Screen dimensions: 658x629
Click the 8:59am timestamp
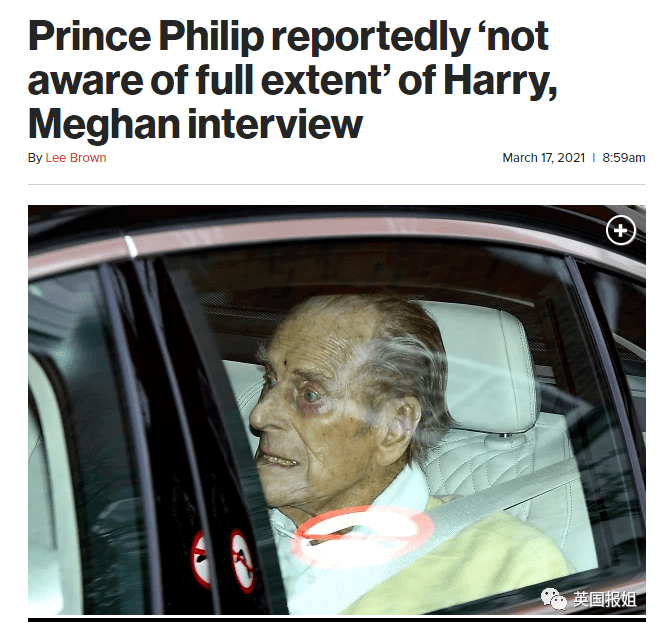pyautogui.click(x=624, y=158)
